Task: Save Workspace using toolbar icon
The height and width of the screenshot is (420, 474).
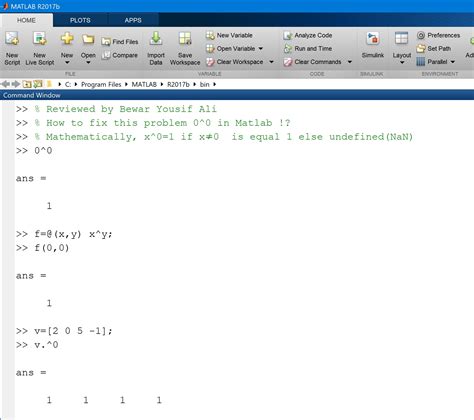Action: pyautogui.click(x=185, y=48)
